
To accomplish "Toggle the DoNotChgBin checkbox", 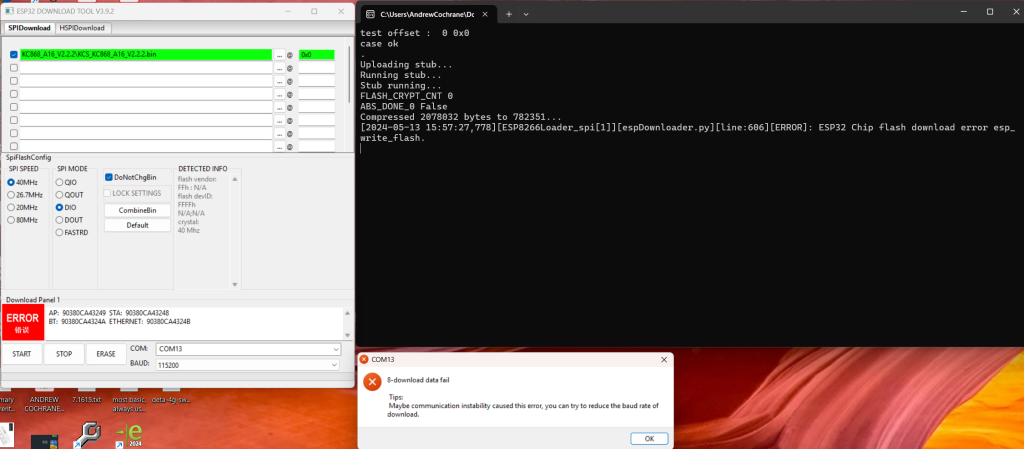I will click(109, 177).
